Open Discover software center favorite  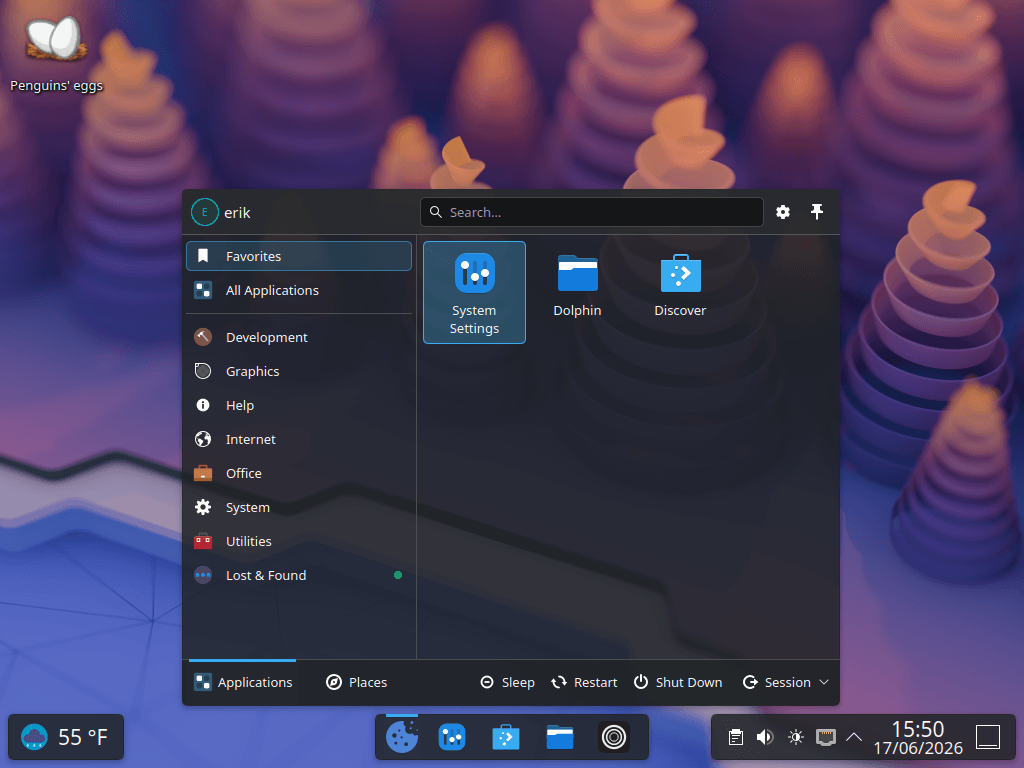[x=680, y=292]
